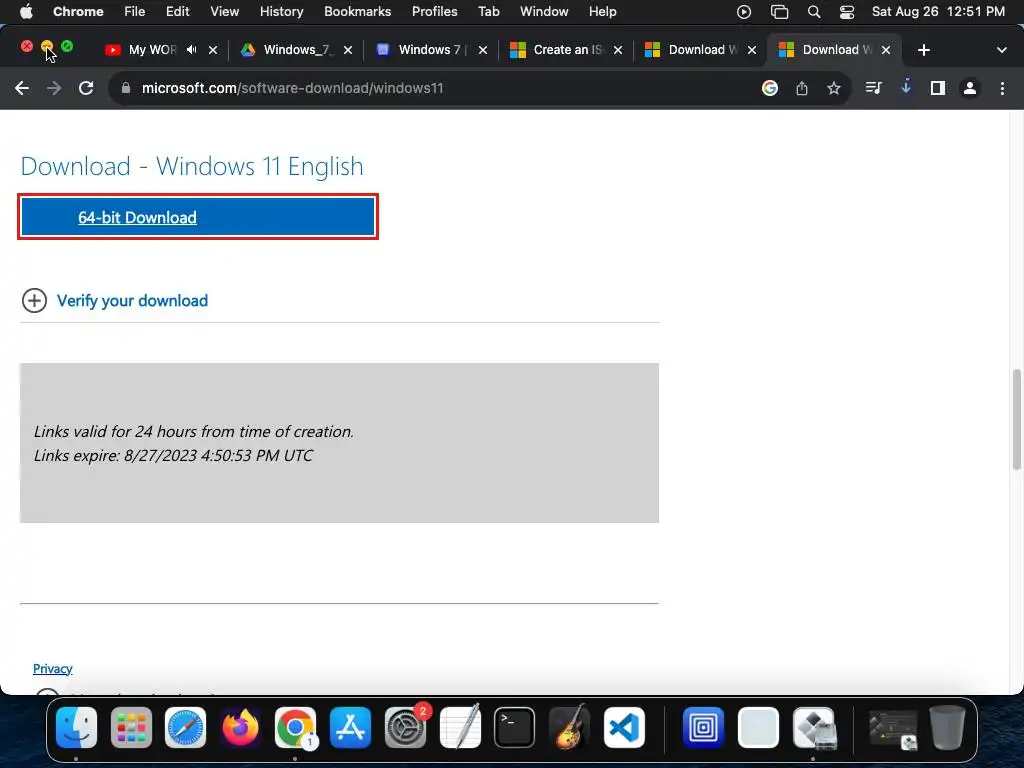Open Spotlight search in menu bar
The image size is (1024, 768).
pyautogui.click(x=814, y=11)
